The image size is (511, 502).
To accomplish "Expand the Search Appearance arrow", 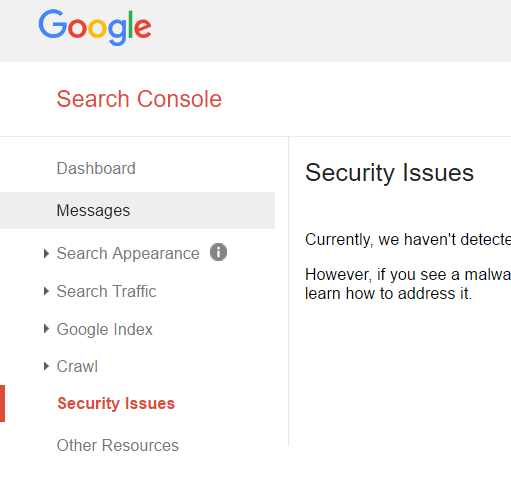I will tap(46, 254).
